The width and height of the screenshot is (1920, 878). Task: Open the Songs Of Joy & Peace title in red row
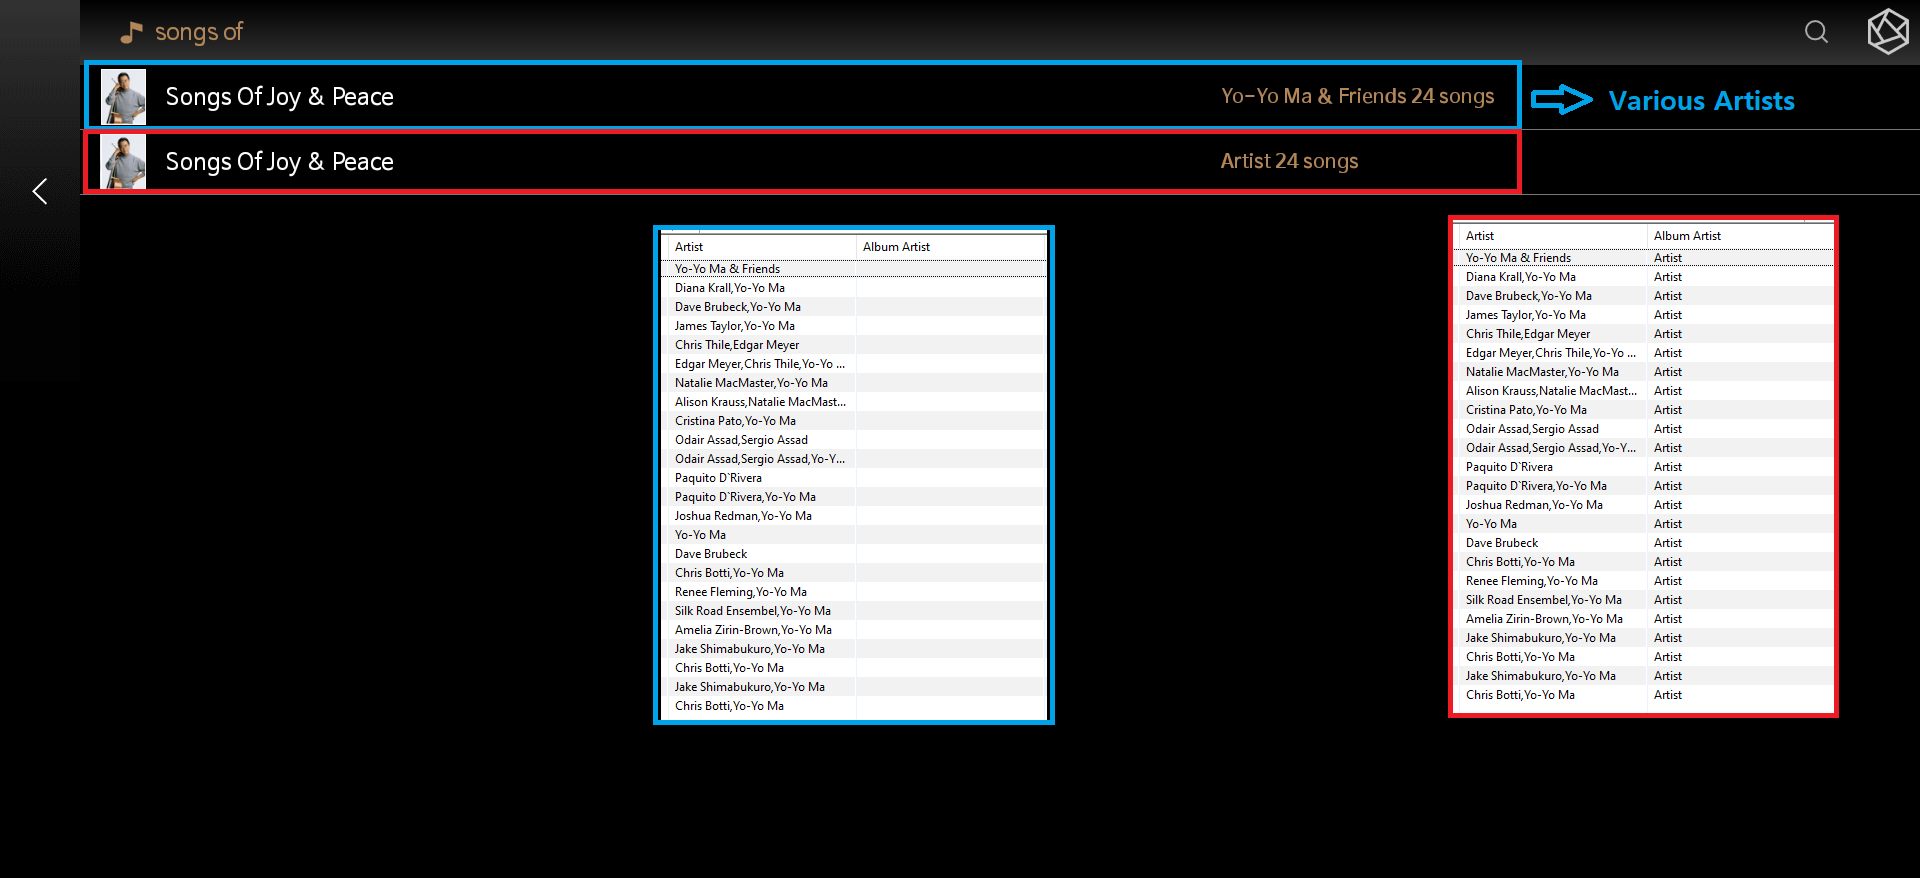pos(279,162)
